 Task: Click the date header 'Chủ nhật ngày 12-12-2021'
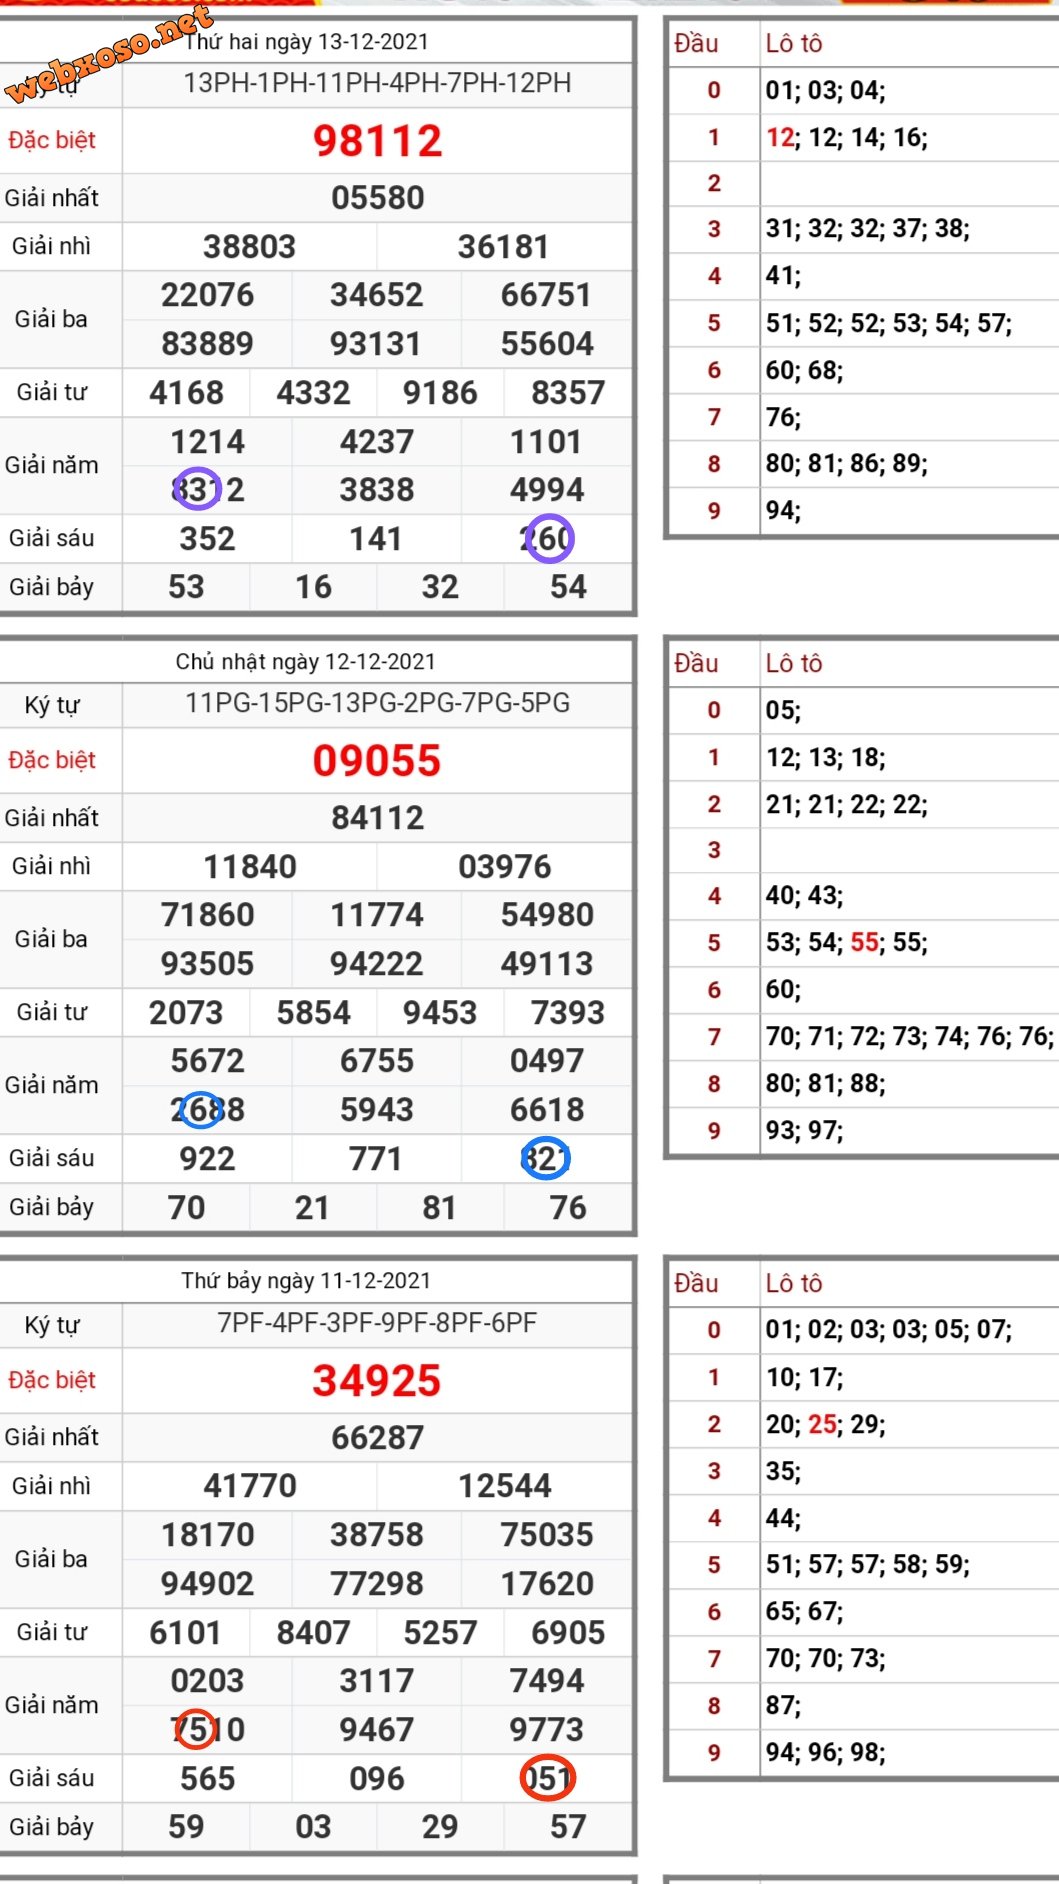[x=306, y=662]
